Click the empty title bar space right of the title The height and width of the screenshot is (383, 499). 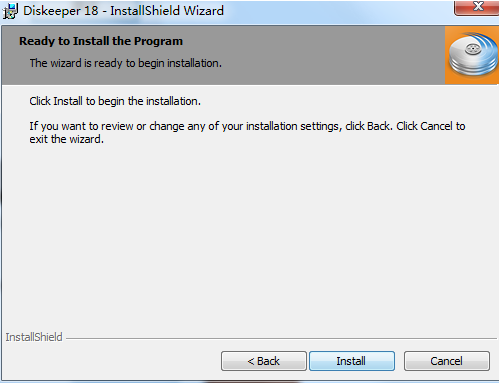point(337,11)
